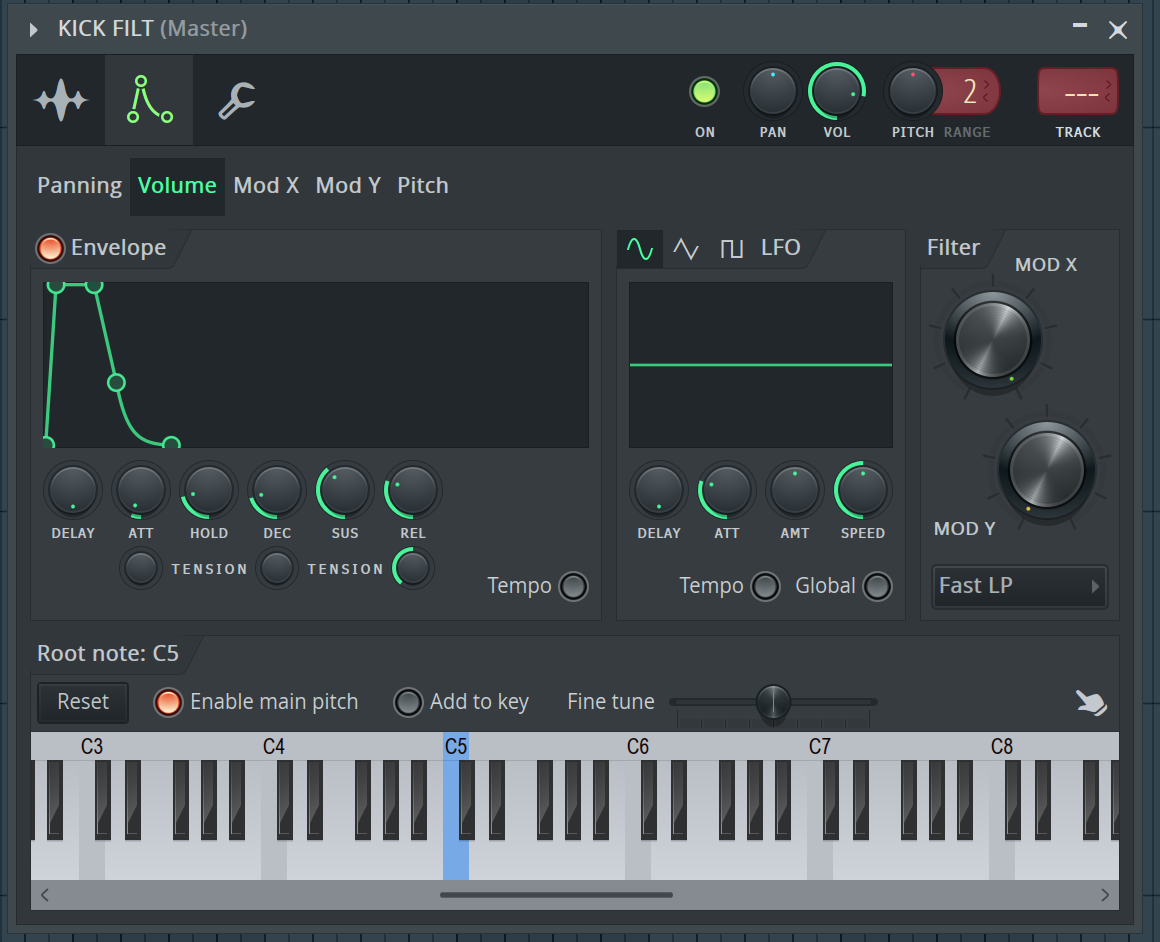Click the C7 key on the keyboard
The image size is (1160, 942).
[820, 858]
